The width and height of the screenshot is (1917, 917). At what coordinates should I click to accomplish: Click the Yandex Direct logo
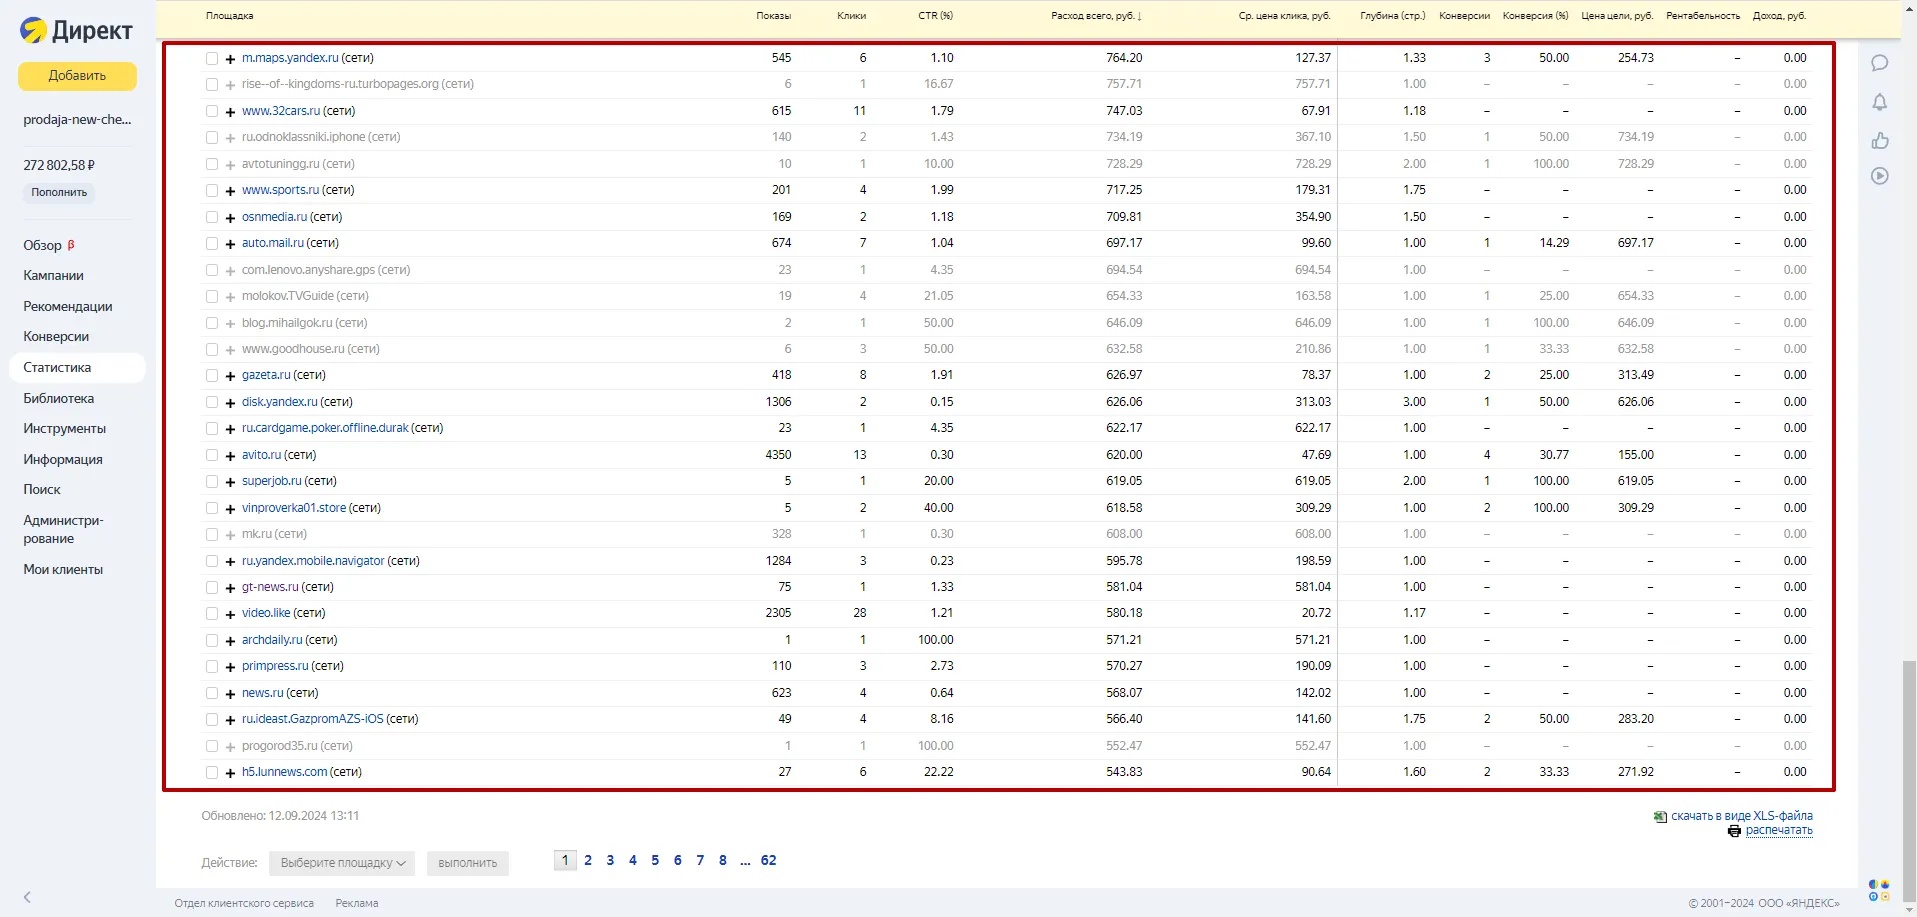click(77, 31)
